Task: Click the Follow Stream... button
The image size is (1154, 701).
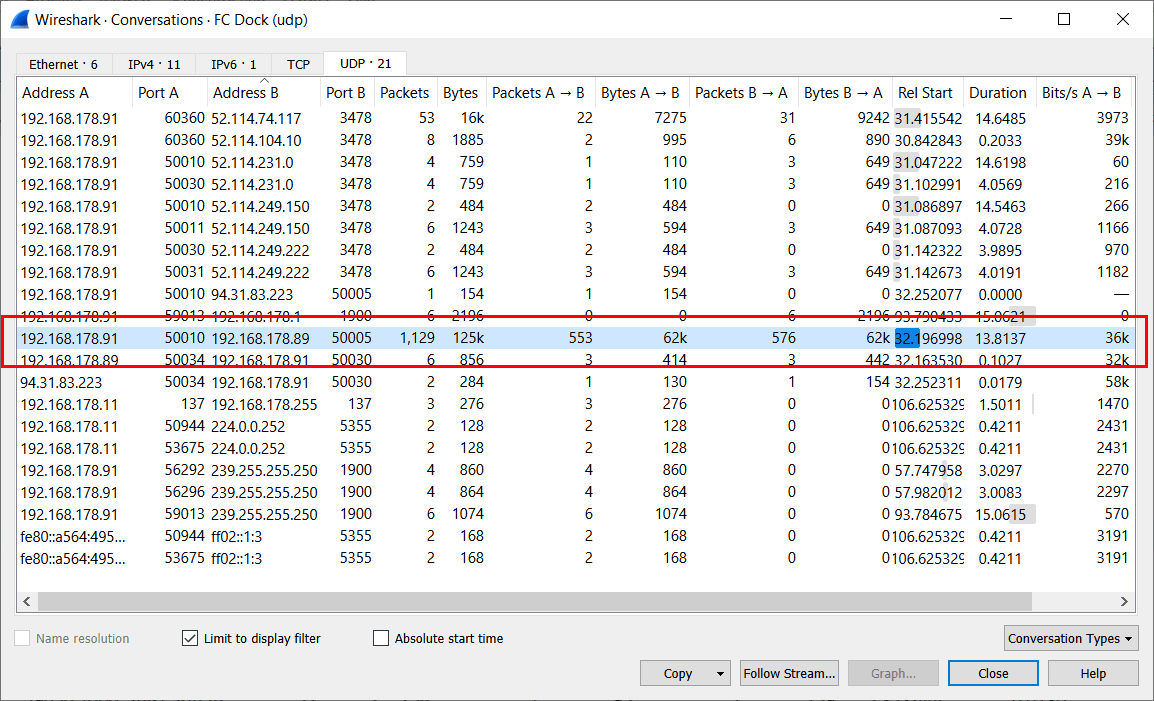Action: tap(789, 673)
